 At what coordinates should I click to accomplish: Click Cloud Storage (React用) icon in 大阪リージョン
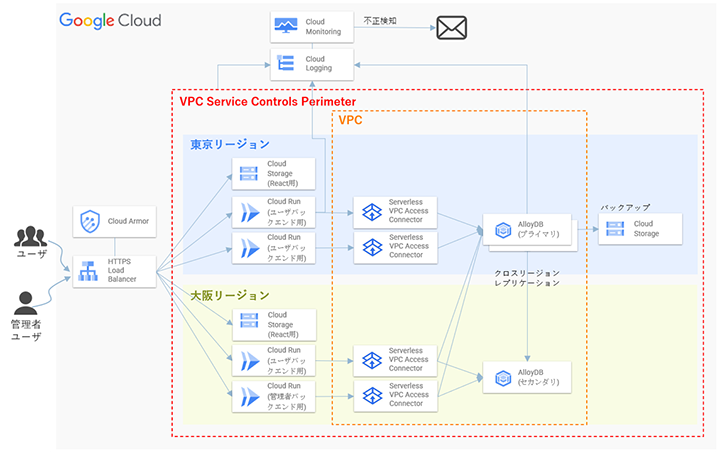point(249,321)
